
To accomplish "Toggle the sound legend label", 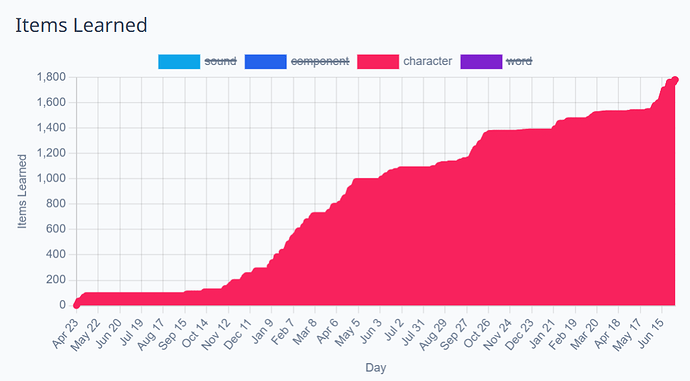I will click(x=220, y=61).
